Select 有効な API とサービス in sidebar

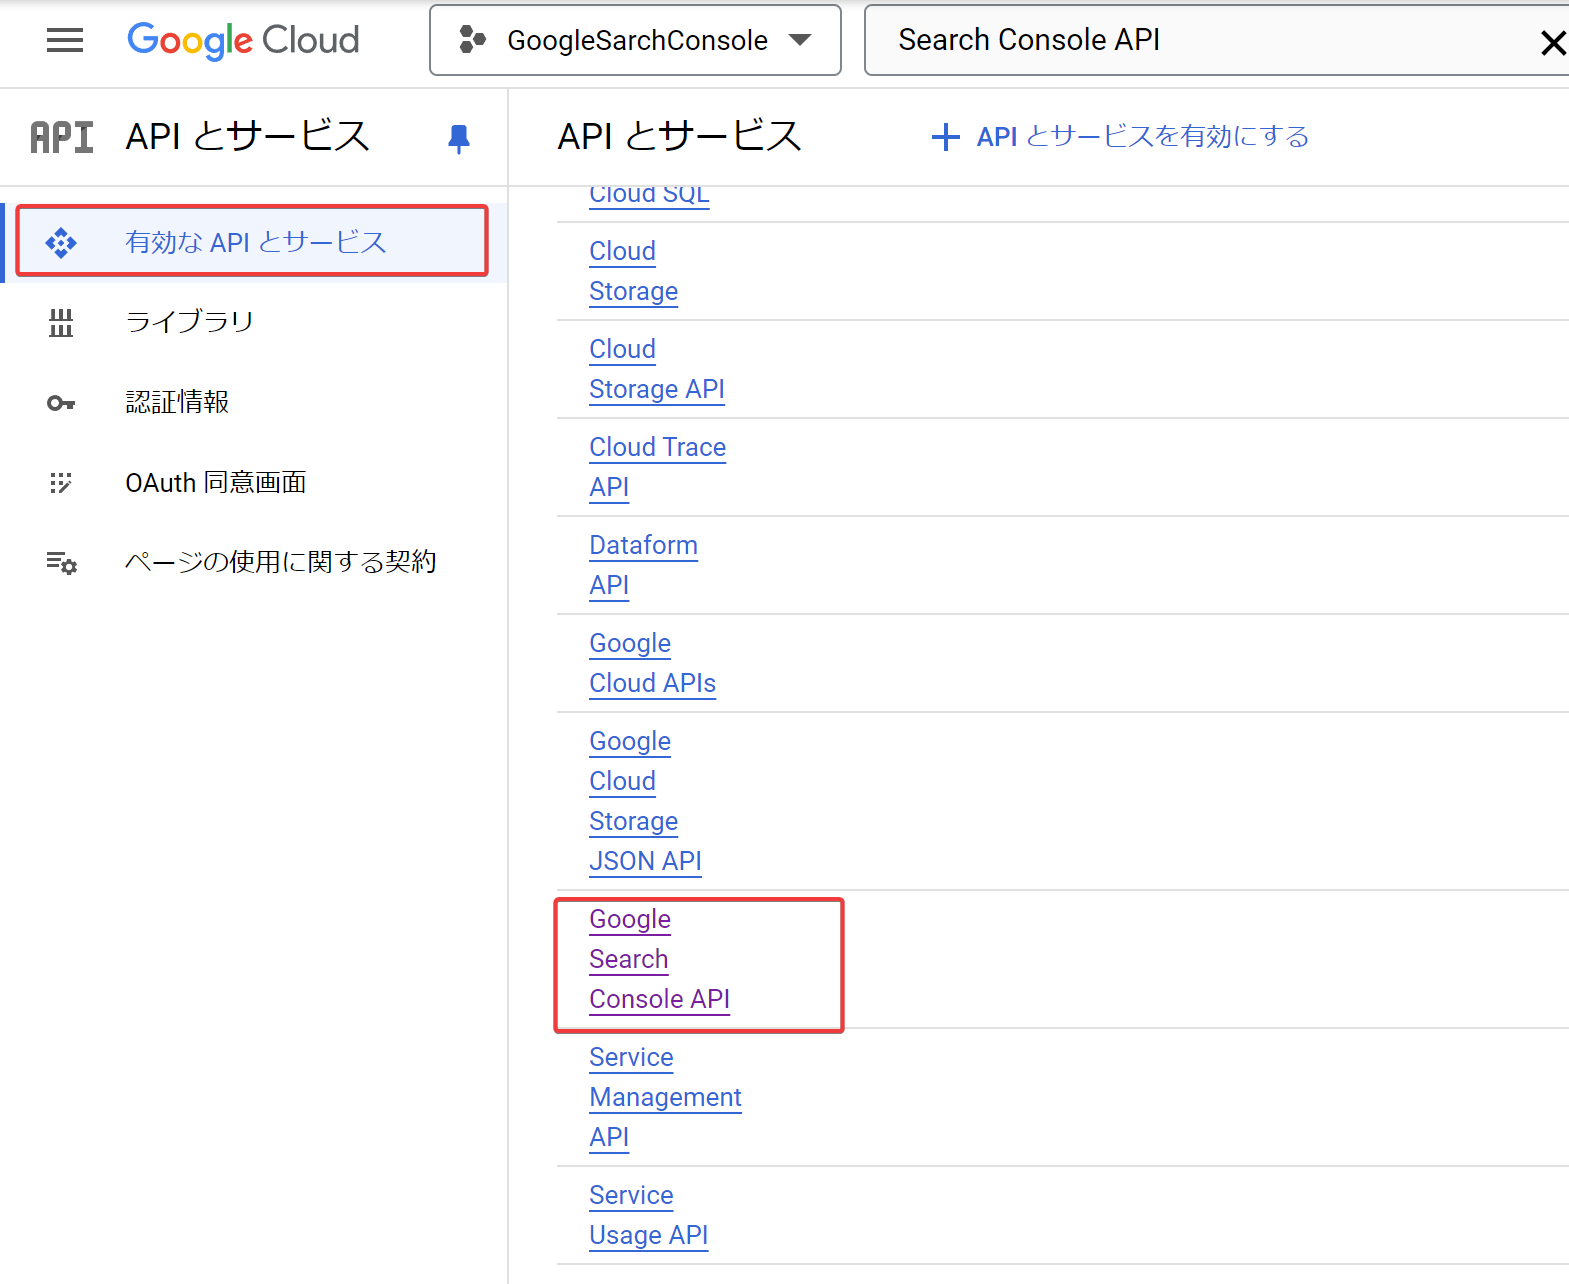(253, 241)
